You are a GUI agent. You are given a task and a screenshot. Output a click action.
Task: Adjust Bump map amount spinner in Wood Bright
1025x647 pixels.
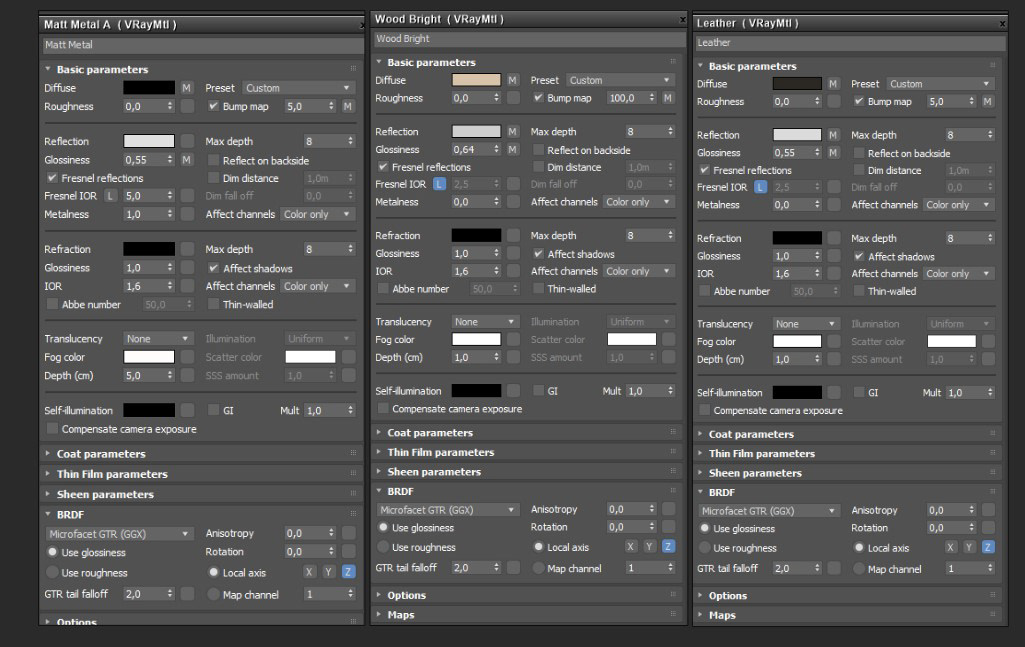coord(651,97)
